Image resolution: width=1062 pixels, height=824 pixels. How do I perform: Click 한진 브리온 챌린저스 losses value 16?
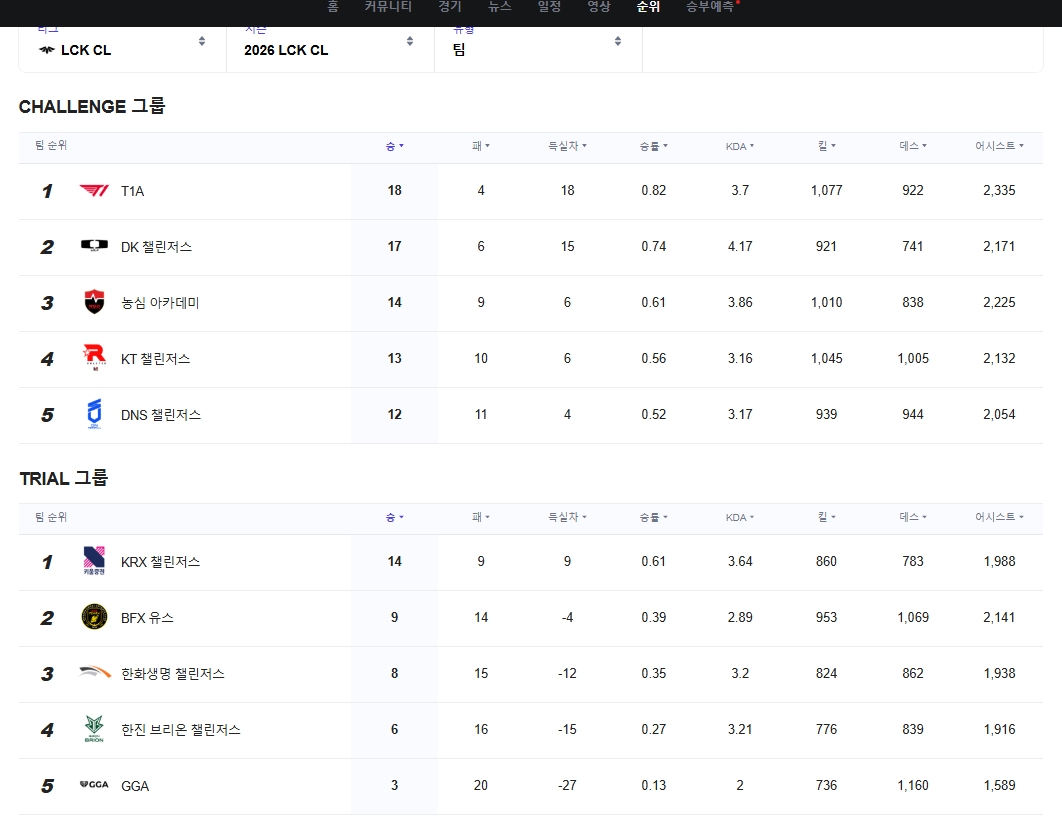click(481, 729)
